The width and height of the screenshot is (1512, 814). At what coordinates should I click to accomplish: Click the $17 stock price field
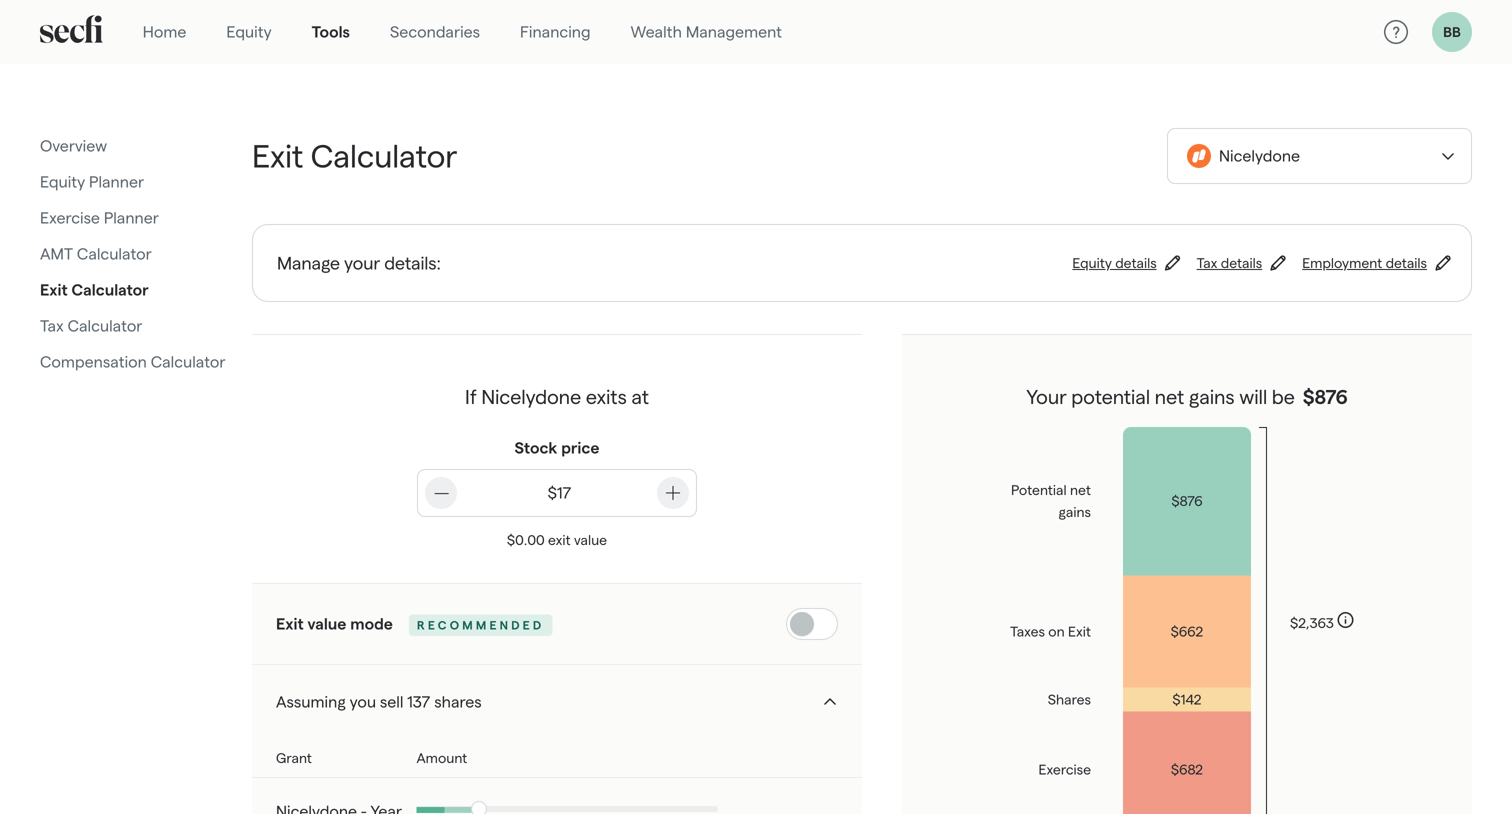[557, 493]
